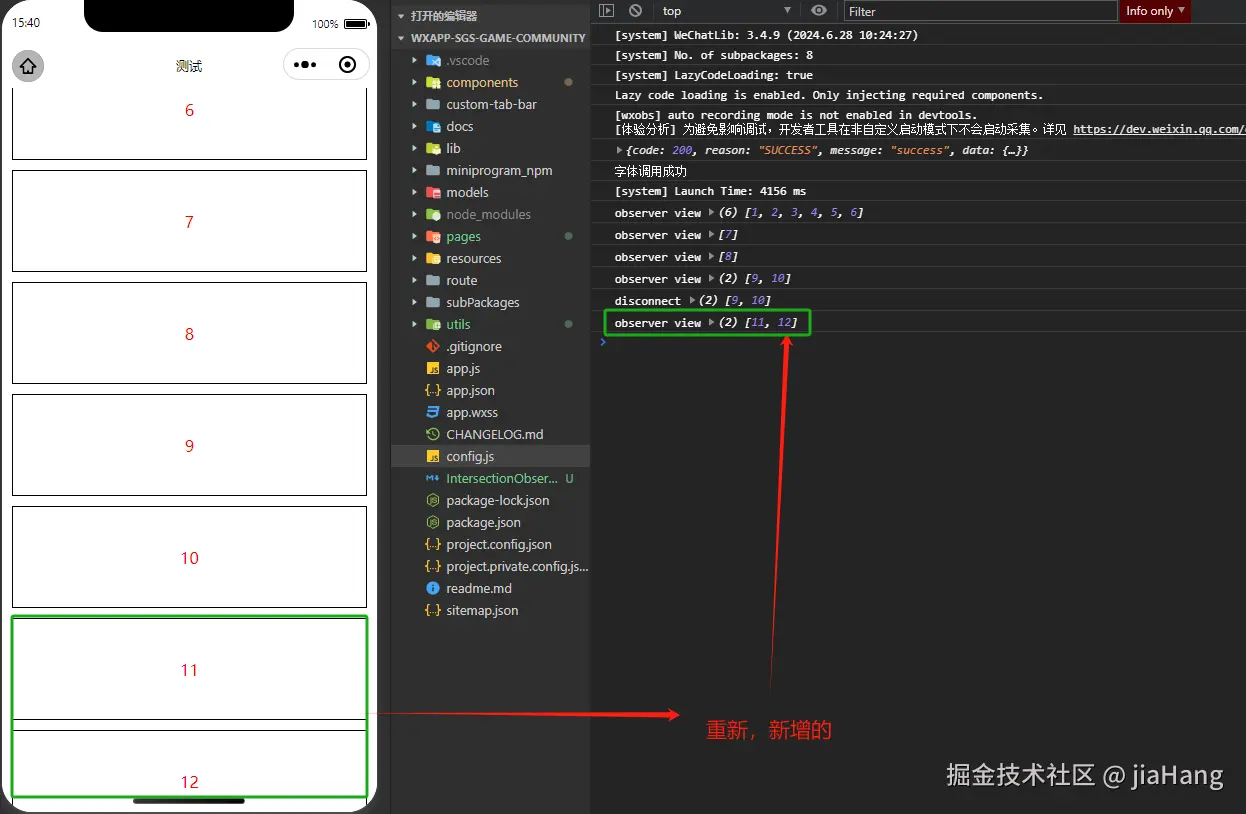Tap list item 11 in simulator
The width and height of the screenshot is (1246, 814).
coord(189,669)
